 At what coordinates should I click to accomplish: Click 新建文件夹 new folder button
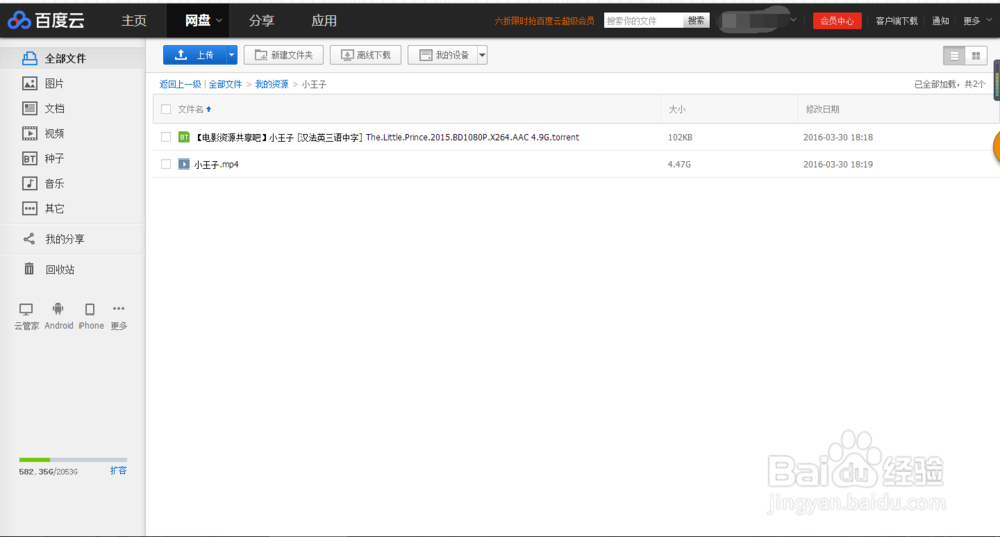(284, 55)
